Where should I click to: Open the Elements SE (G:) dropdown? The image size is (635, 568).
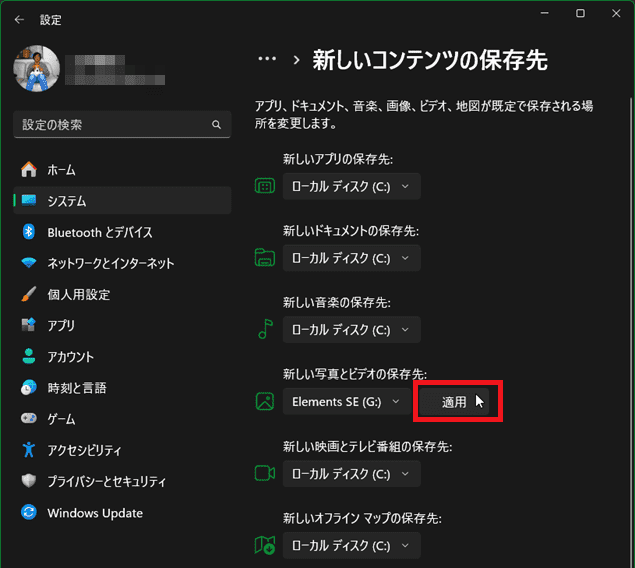pos(346,402)
